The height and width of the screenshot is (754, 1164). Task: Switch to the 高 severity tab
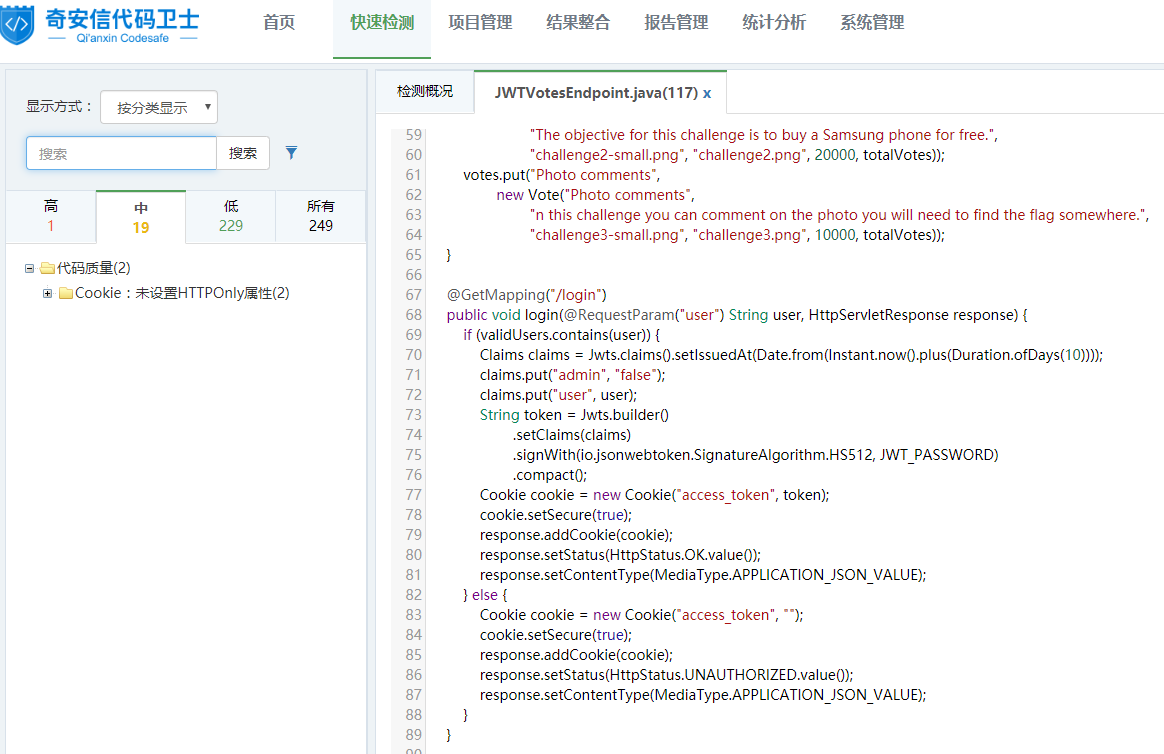click(x=51, y=216)
